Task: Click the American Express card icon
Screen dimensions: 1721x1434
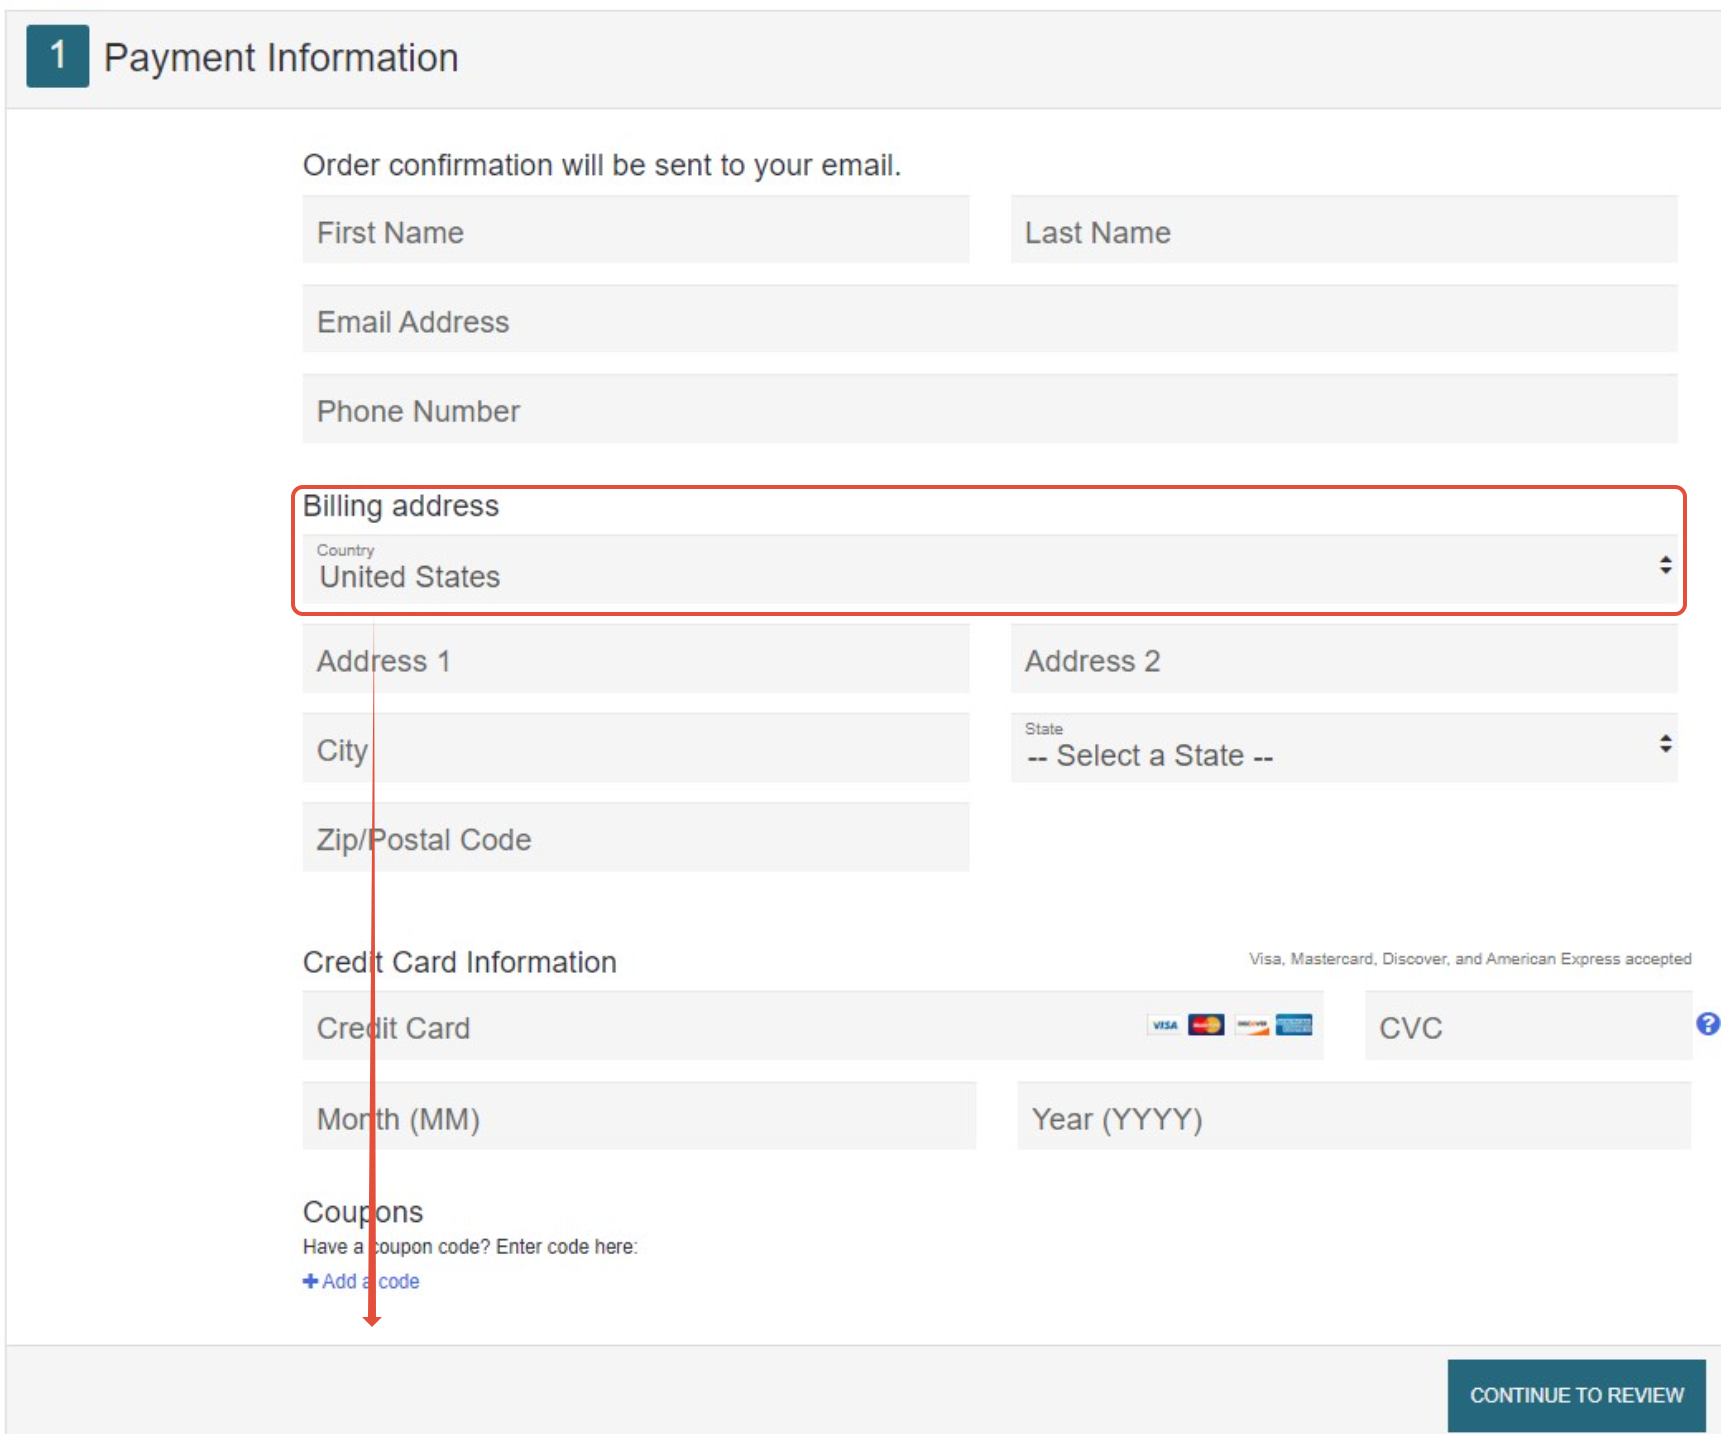Action: (1294, 1025)
